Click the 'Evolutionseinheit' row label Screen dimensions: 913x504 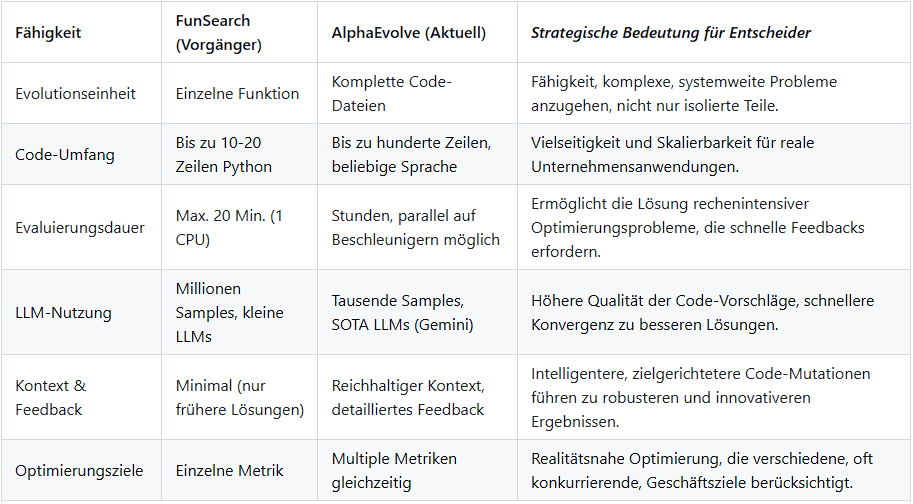[75, 93]
